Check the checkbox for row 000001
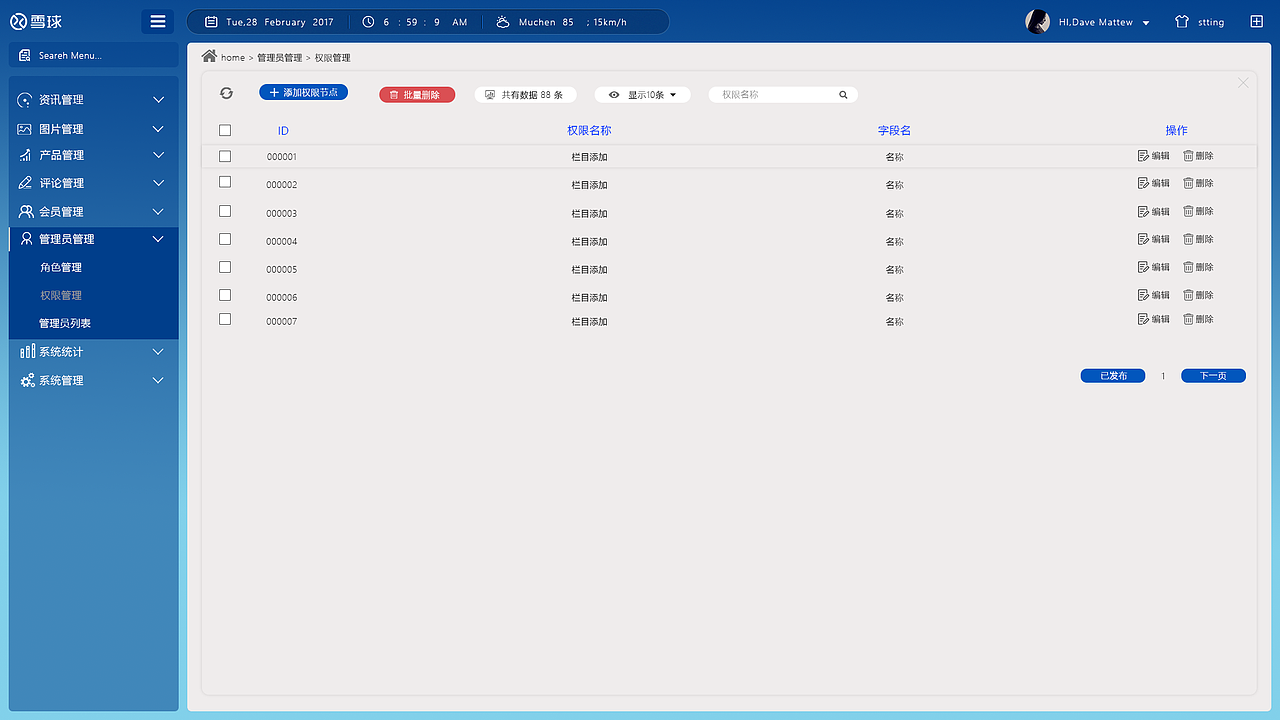Image resolution: width=1280 pixels, height=720 pixels. point(225,157)
